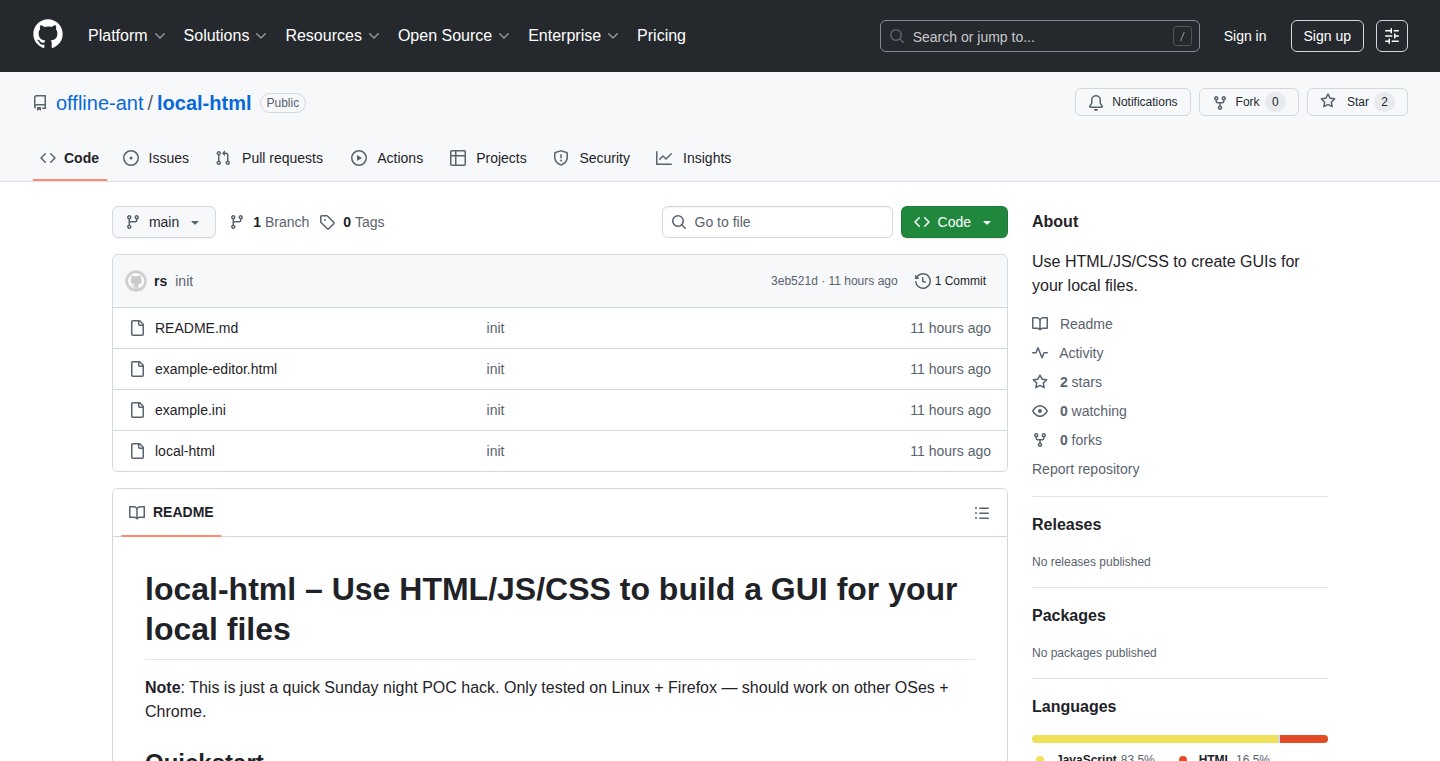Open appearance settings icon in header

[x=1392, y=36]
